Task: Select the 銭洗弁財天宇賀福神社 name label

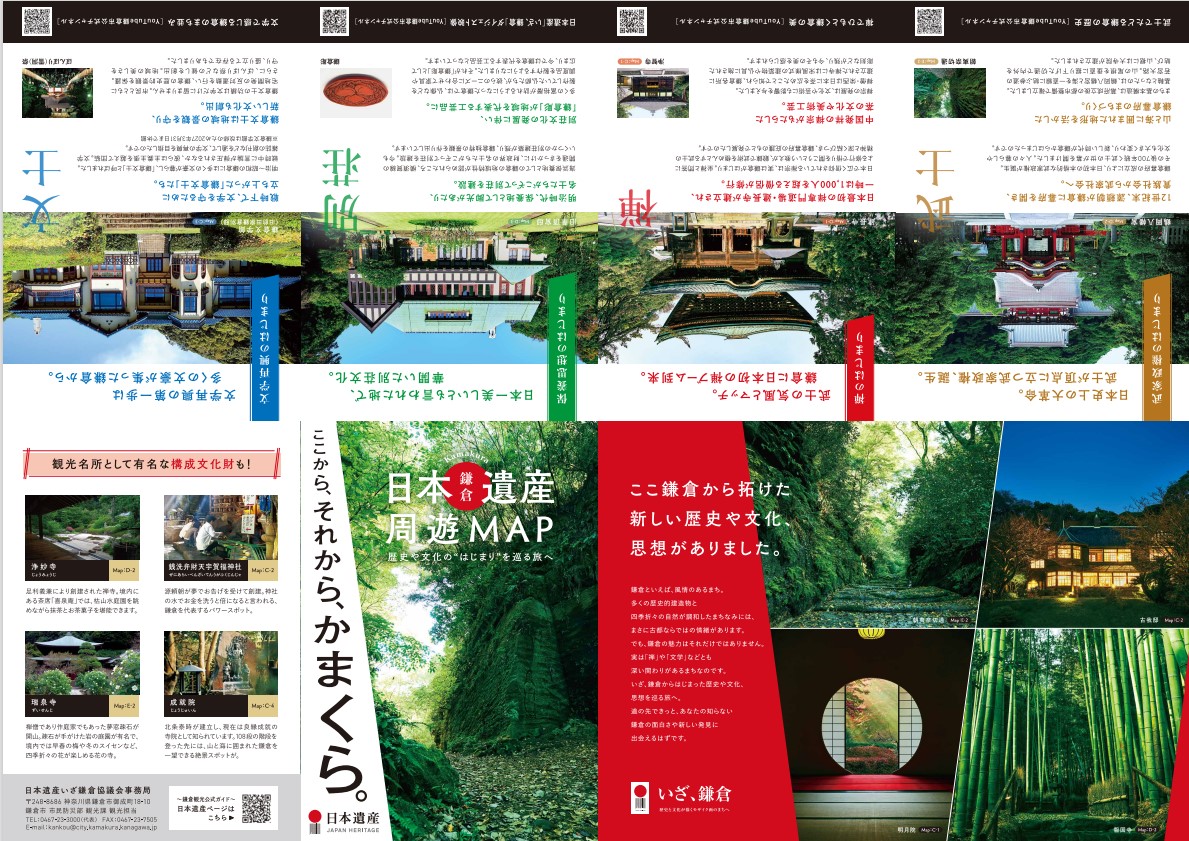Action: 206,570
